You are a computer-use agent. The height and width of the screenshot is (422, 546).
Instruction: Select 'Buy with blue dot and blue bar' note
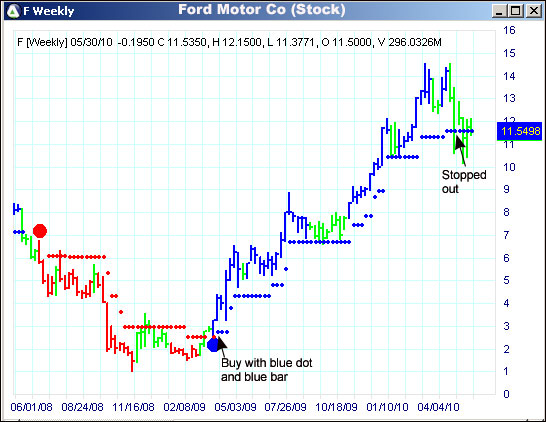[266, 370]
